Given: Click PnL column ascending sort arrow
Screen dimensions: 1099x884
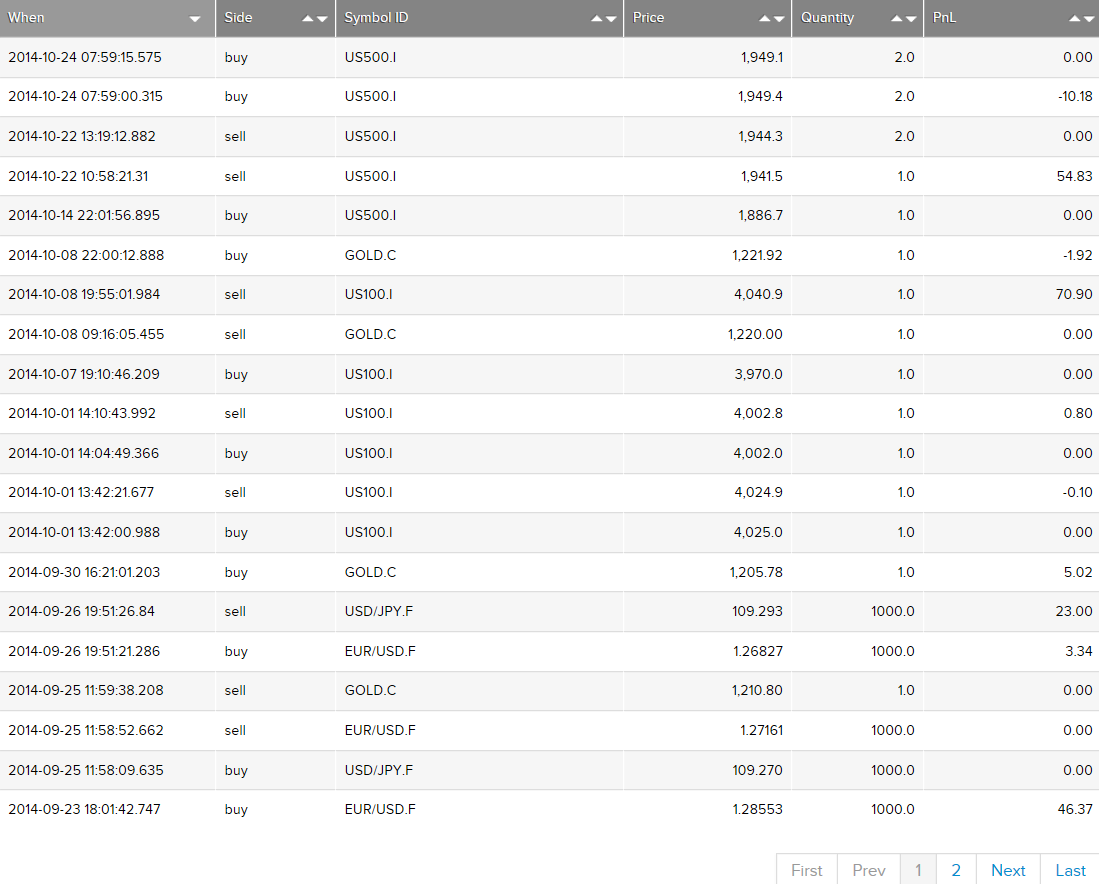Looking at the screenshot, I should point(1075,19).
